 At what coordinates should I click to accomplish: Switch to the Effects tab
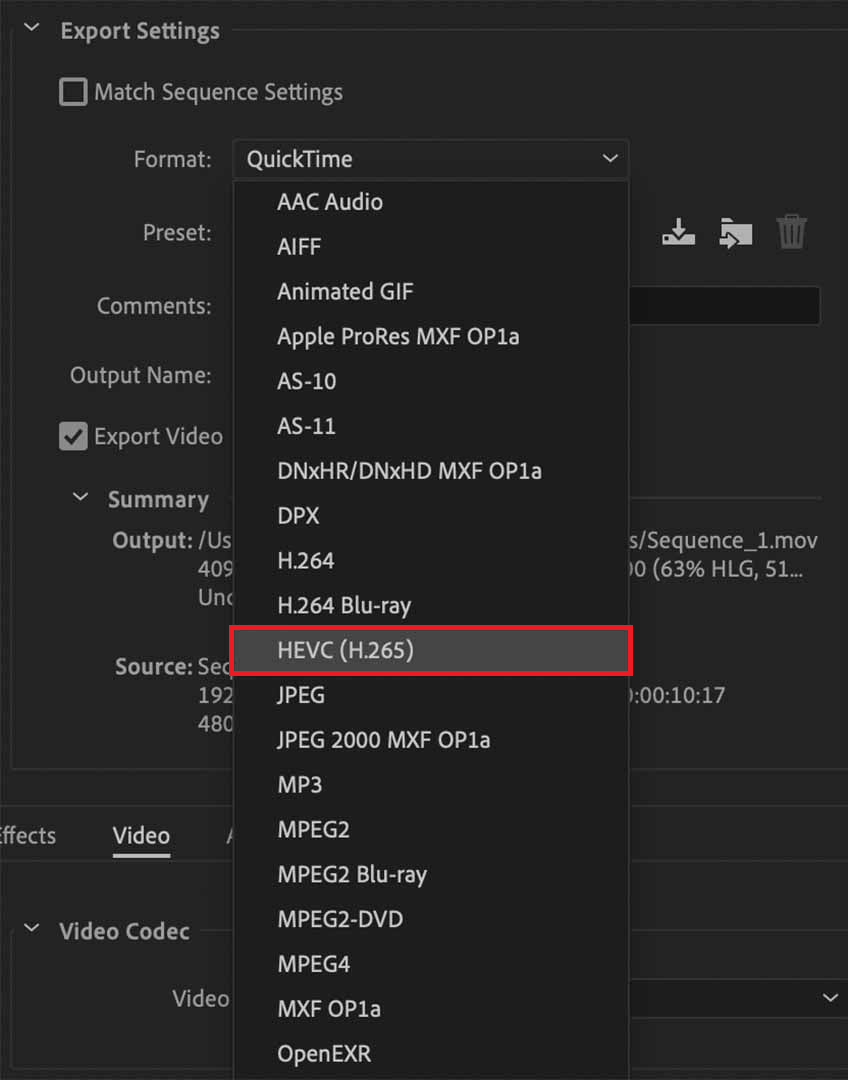click(x=27, y=835)
